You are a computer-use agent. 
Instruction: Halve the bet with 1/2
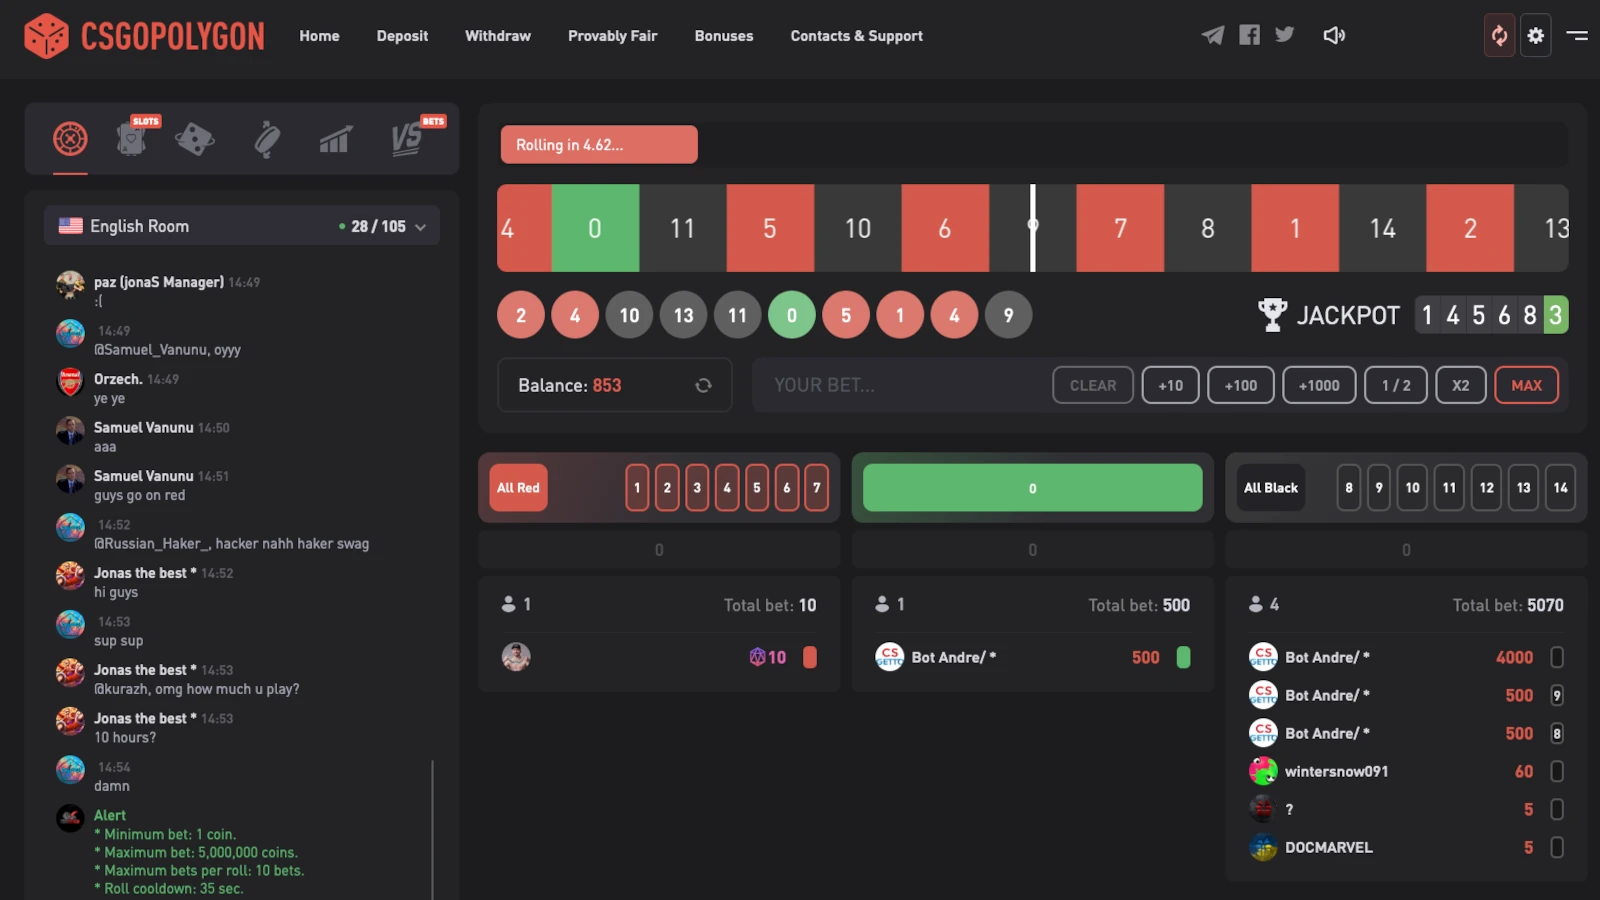coord(1396,385)
